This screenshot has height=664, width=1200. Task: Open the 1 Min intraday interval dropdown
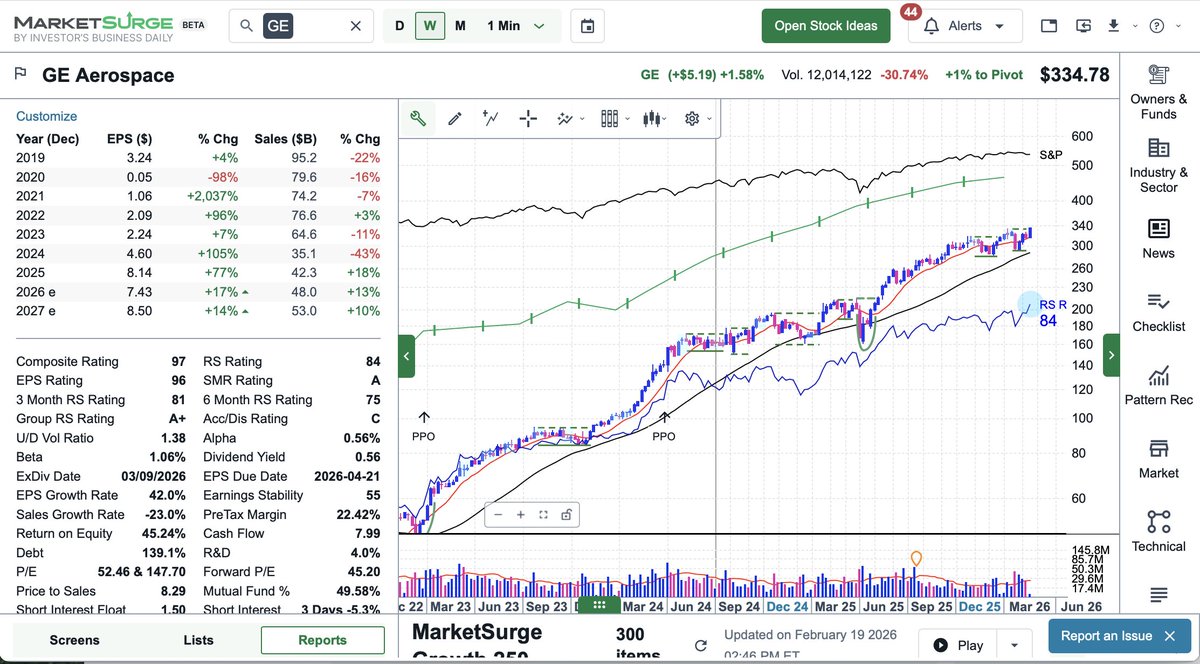coord(517,26)
